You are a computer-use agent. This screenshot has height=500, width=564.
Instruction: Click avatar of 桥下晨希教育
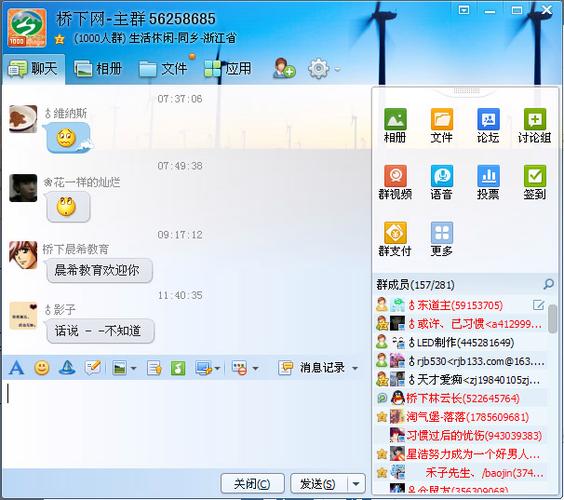click(23, 255)
